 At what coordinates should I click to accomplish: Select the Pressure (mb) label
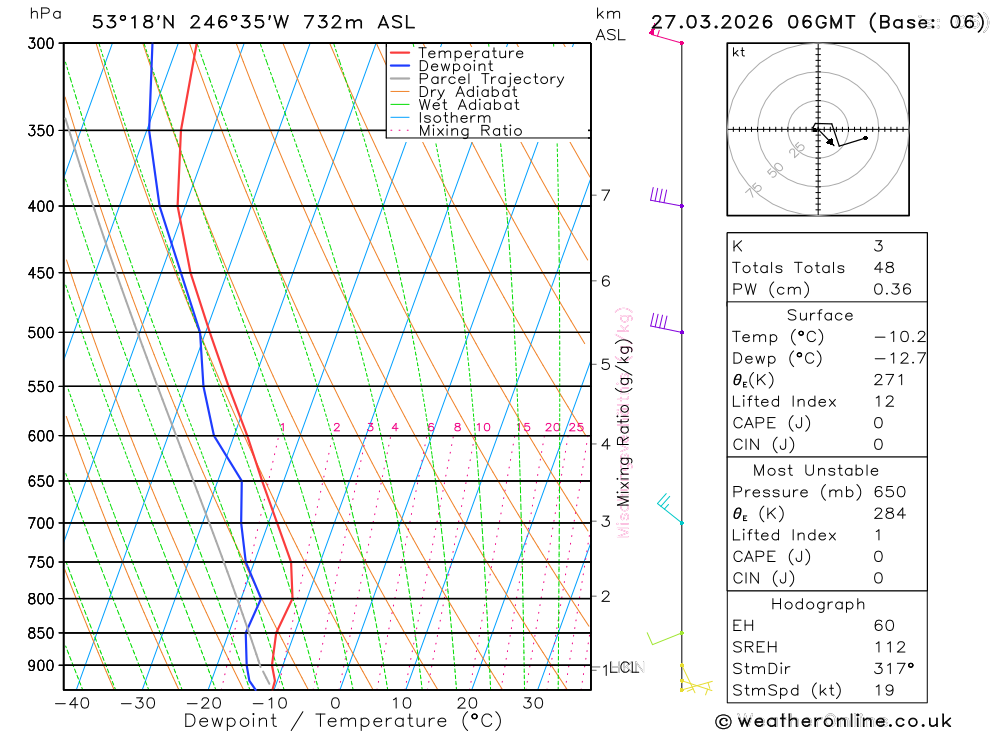pos(797,492)
